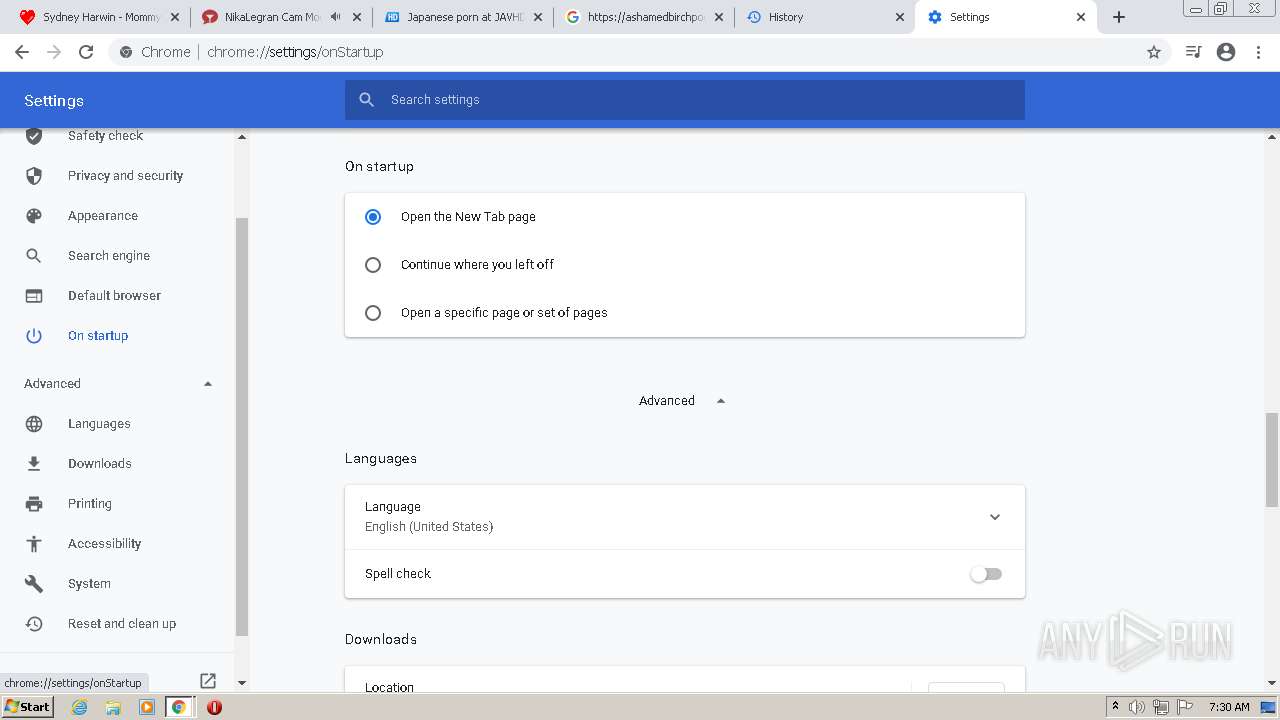Open the Privacy and security shield icon
This screenshot has width=1280, height=720.
(34, 176)
